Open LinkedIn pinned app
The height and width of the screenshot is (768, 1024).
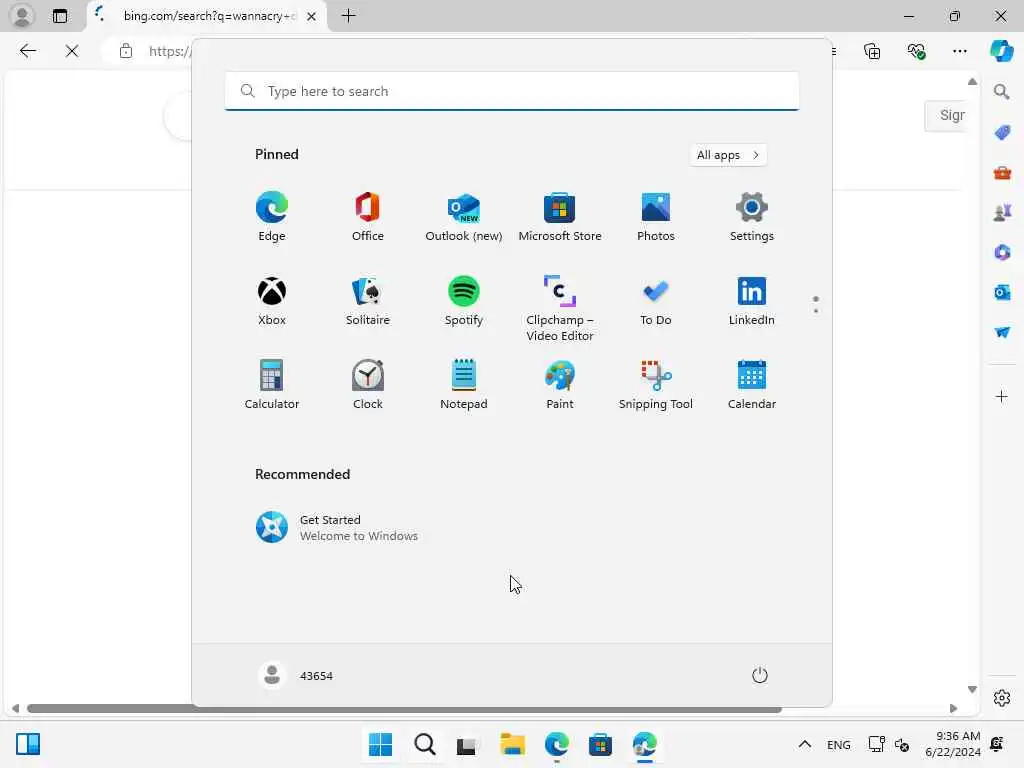pyautogui.click(x=752, y=301)
